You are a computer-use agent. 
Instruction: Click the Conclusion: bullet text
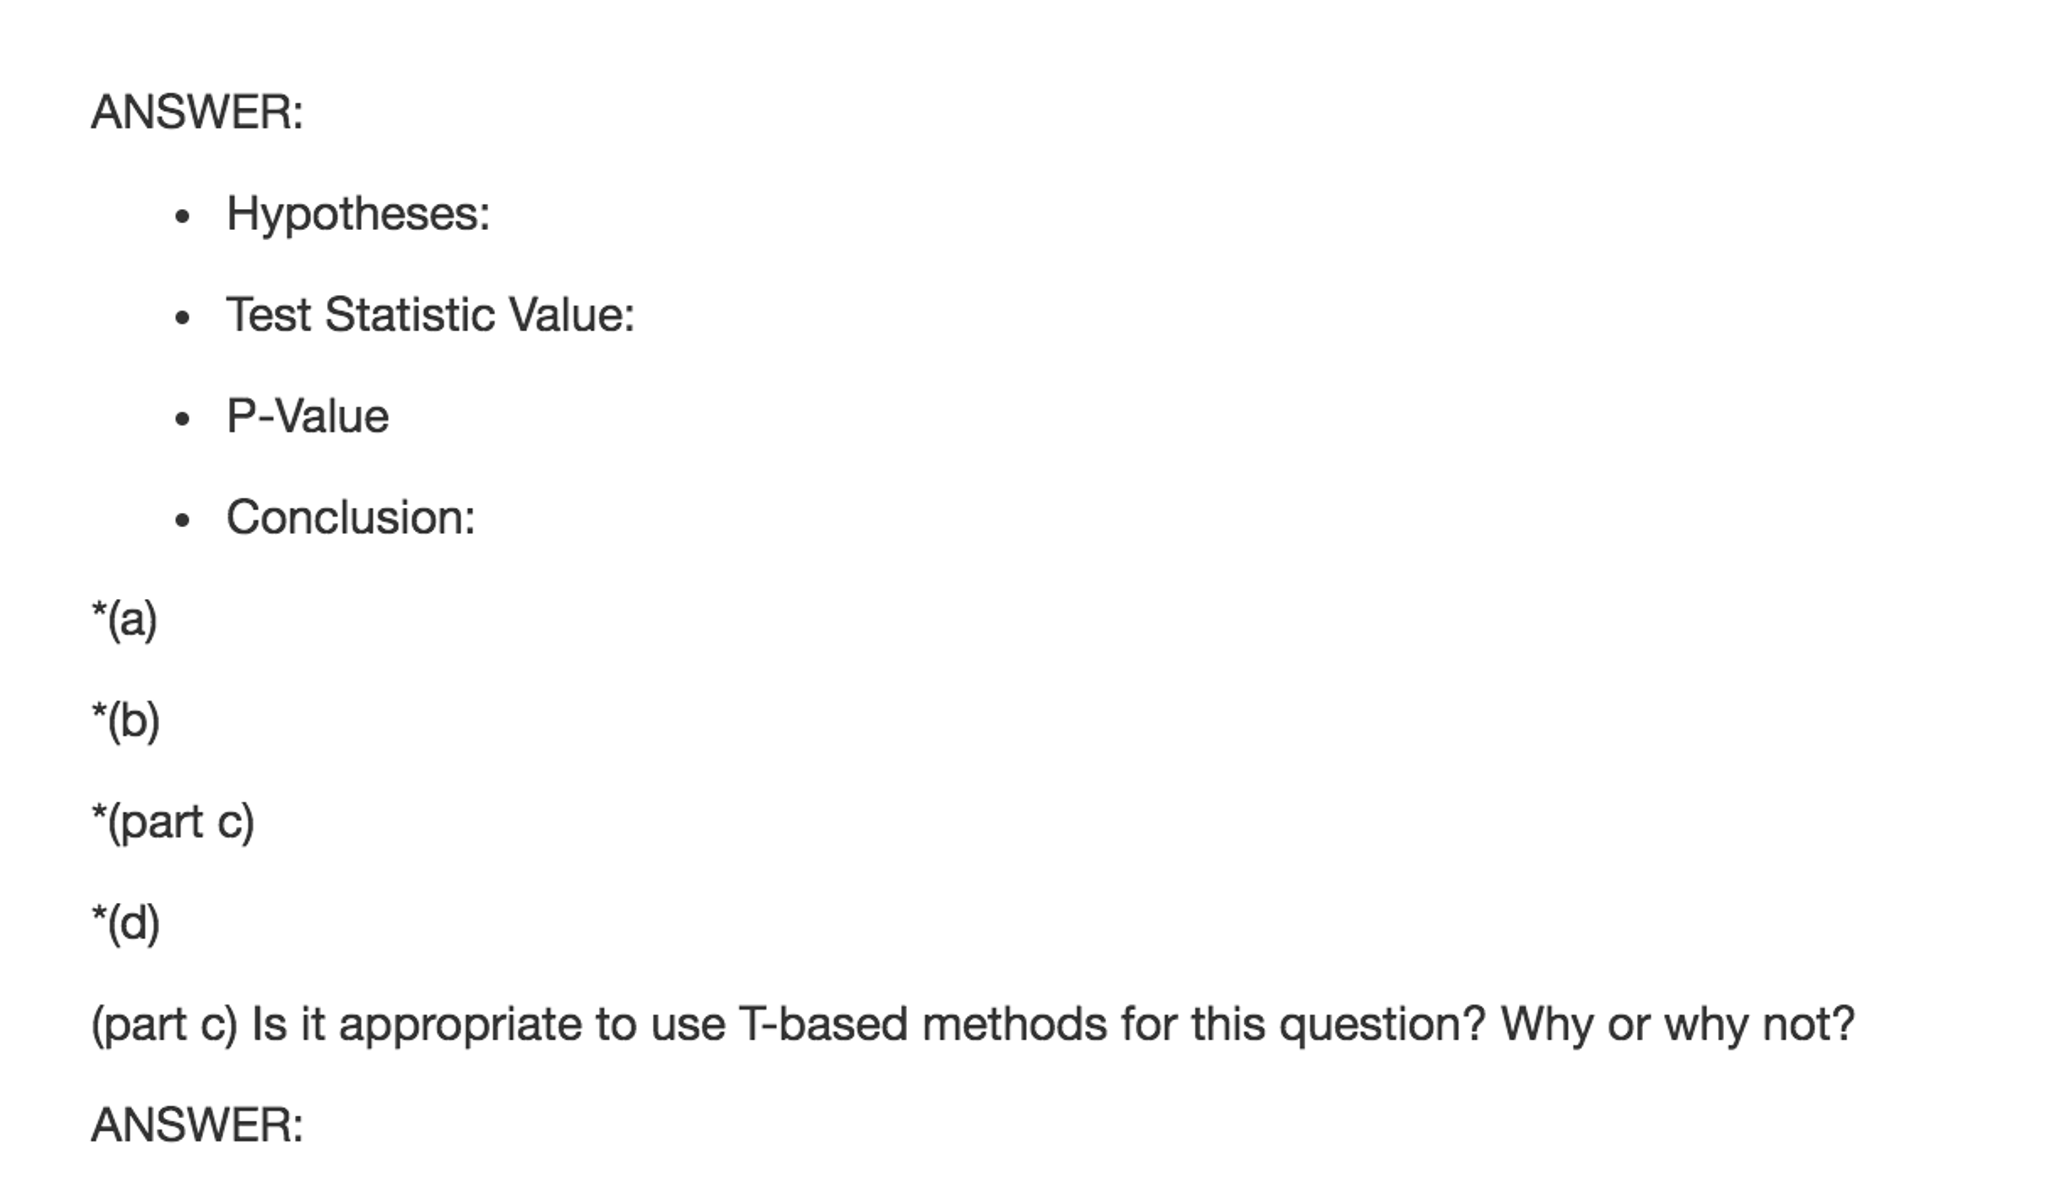[x=350, y=518]
